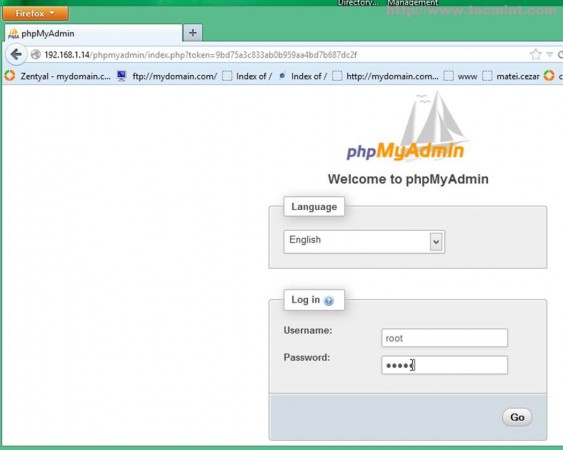Image resolution: width=563 pixels, height=450 pixels.
Task: Click the site identity globe icon
Action: coord(36,55)
